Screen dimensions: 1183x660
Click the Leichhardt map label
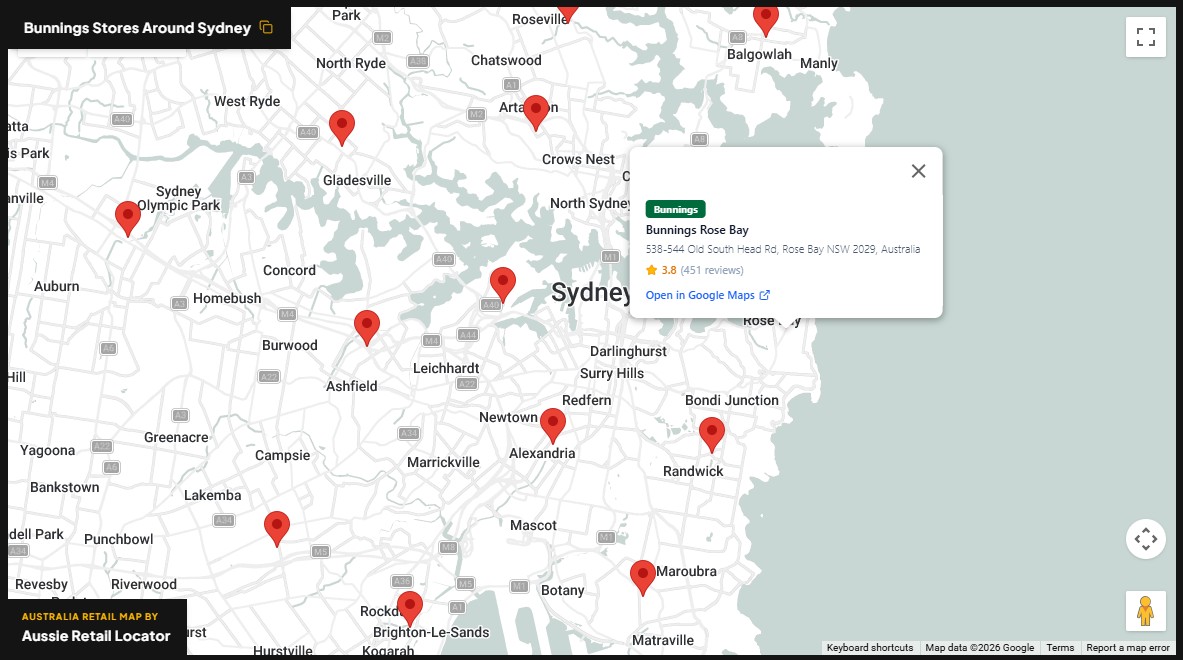point(446,368)
